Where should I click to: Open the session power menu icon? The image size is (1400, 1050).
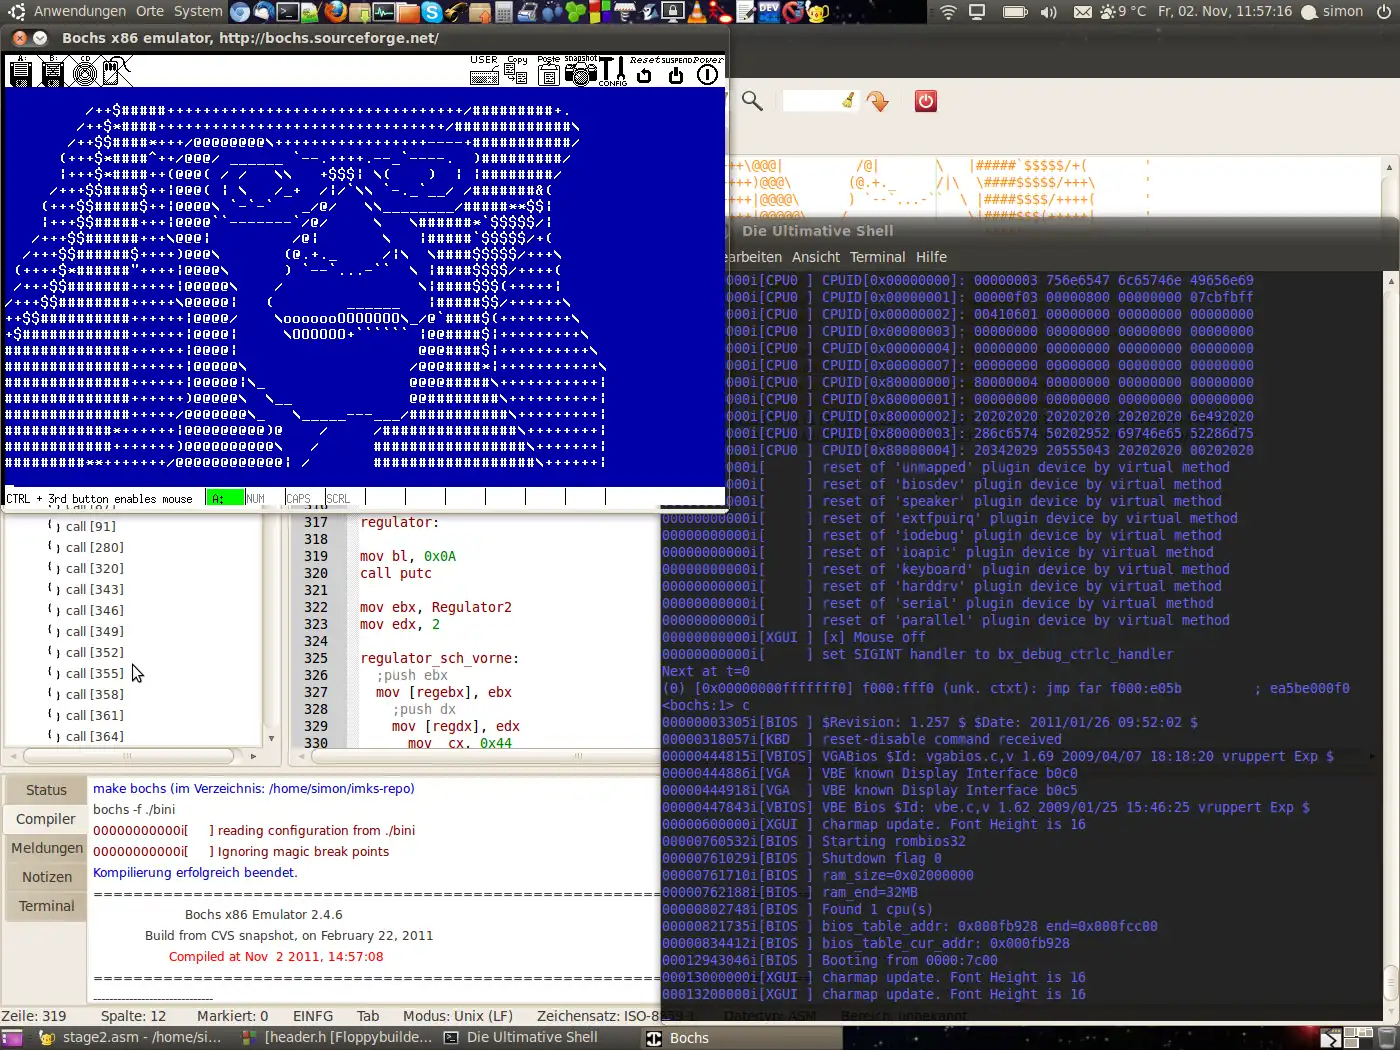point(1384,12)
